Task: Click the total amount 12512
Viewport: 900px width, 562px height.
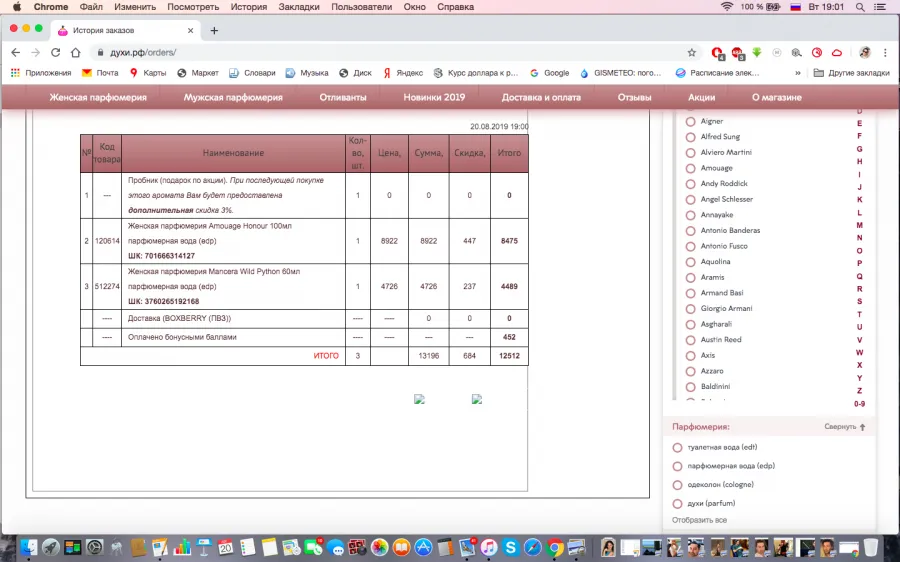Action: click(x=509, y=356)
